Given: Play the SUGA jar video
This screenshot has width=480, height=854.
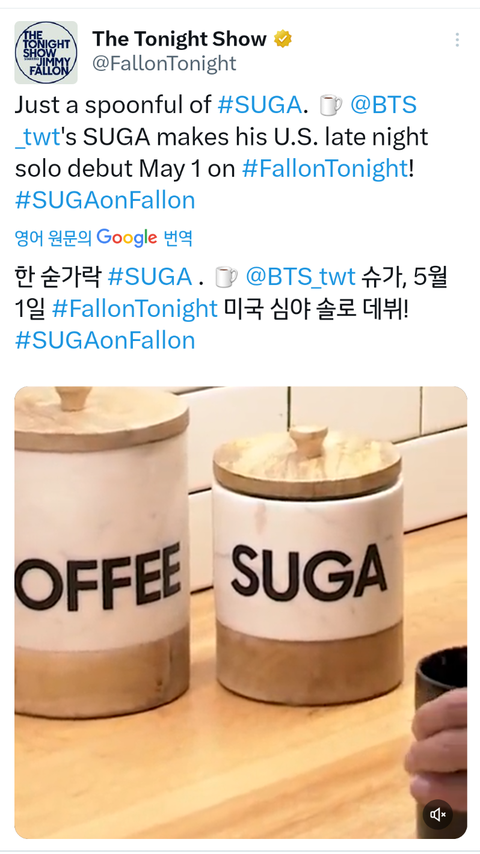Looking at the screenshot, I should (240, 612).
